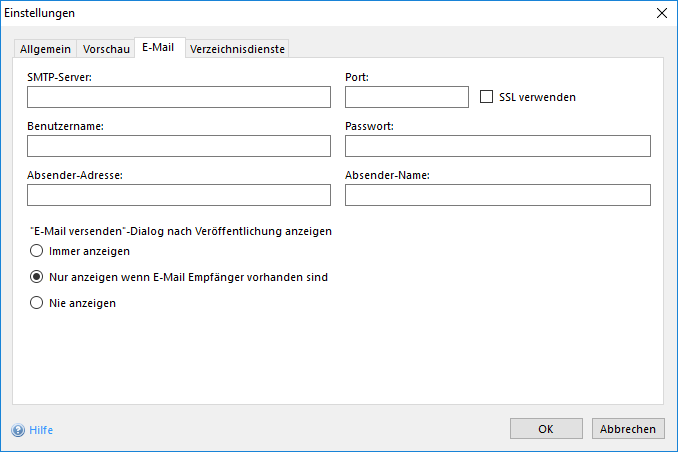Click the blue Hilfe question mark icon

(x=18, y=430)
